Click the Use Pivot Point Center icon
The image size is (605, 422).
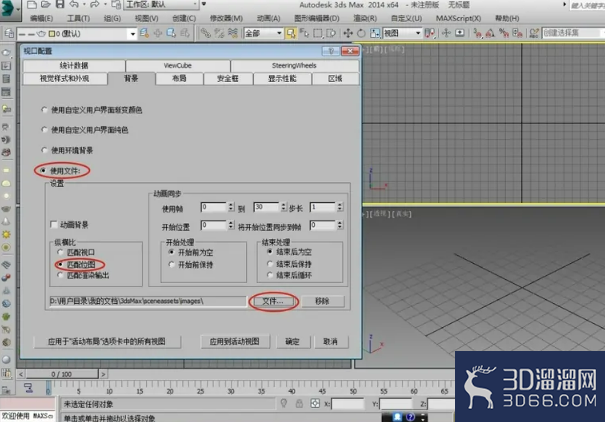429,34
